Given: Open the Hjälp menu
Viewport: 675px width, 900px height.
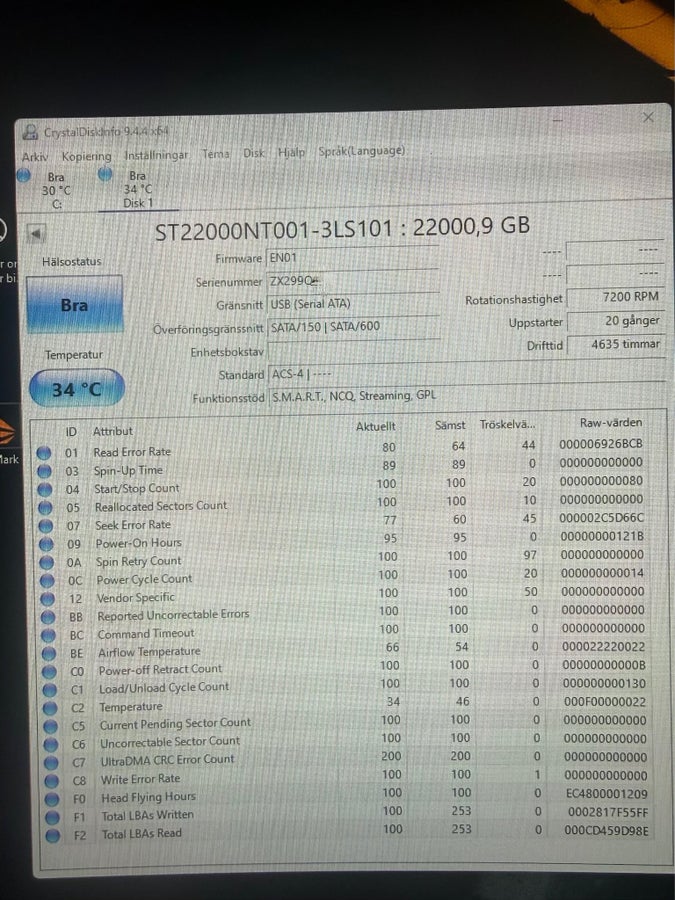Looking at the screenshot, I should click(x=291, y=153).
